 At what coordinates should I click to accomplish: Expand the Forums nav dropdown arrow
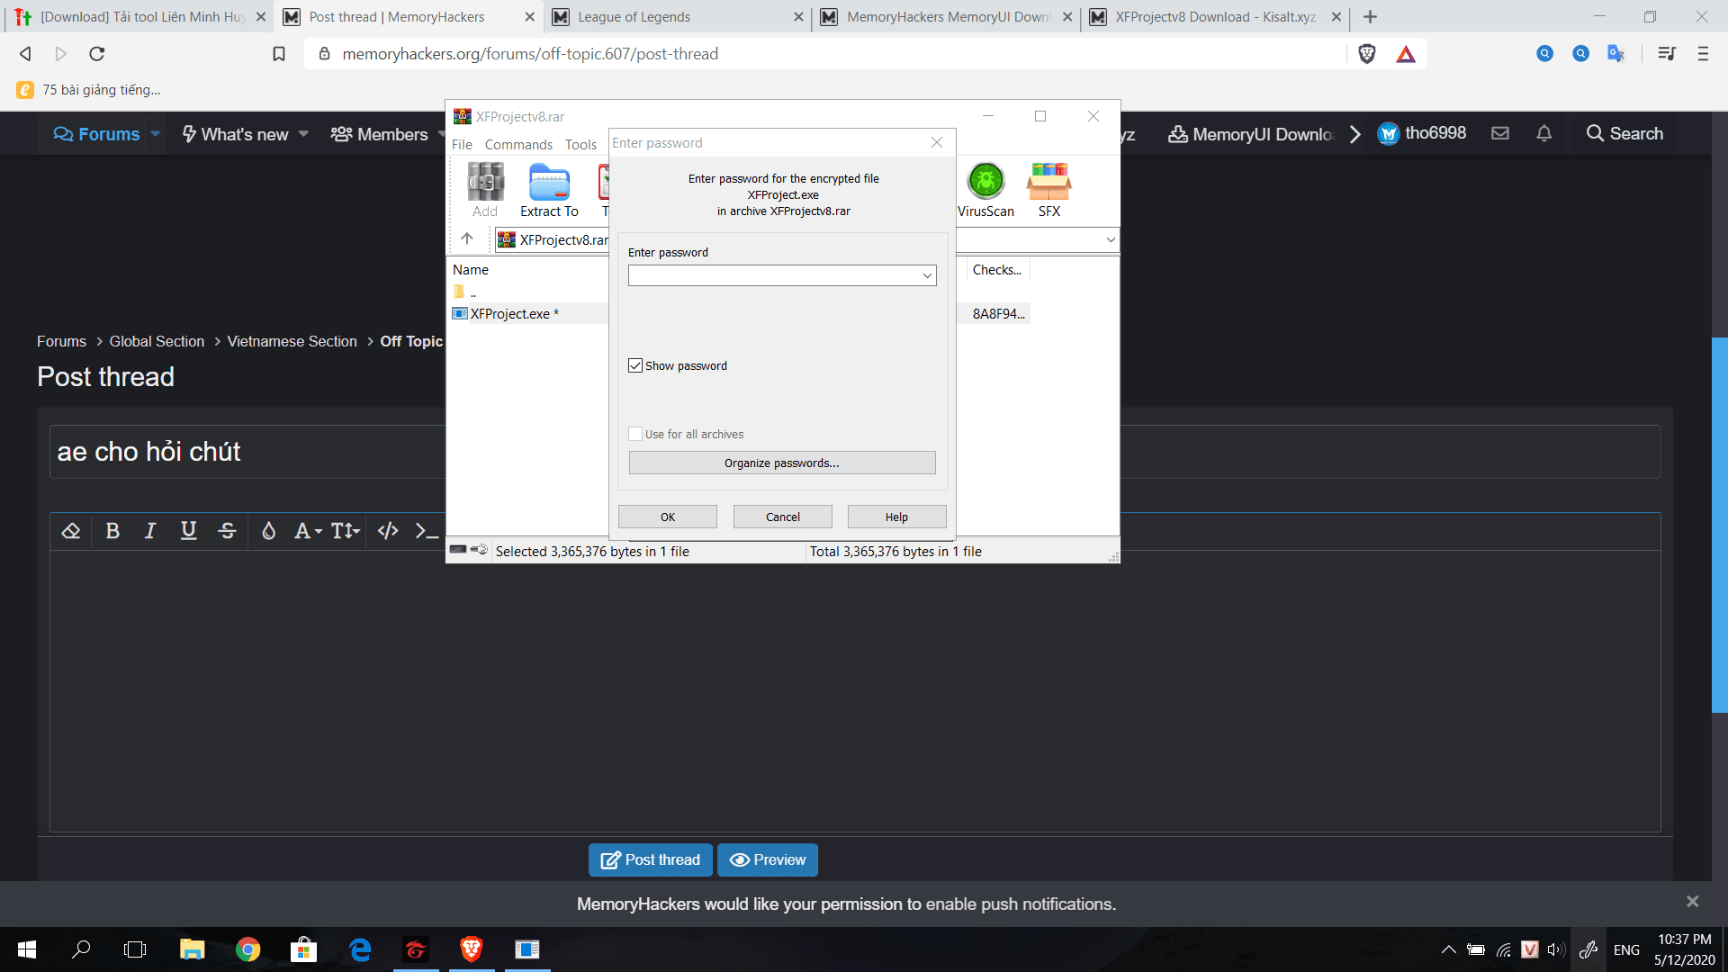(156, 134)
